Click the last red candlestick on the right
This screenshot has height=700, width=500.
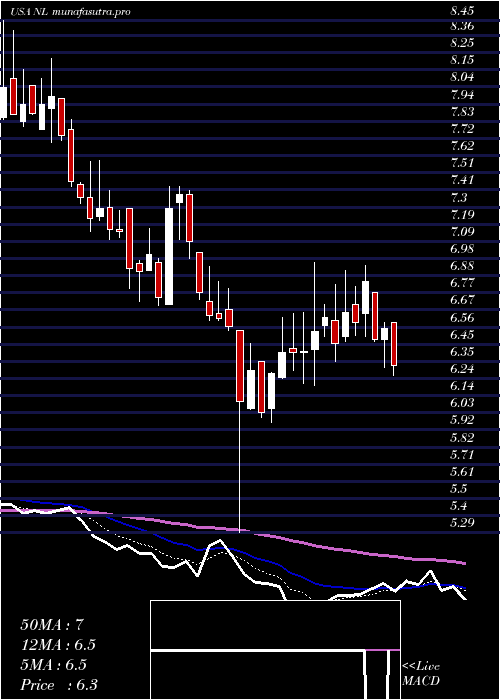394,344
